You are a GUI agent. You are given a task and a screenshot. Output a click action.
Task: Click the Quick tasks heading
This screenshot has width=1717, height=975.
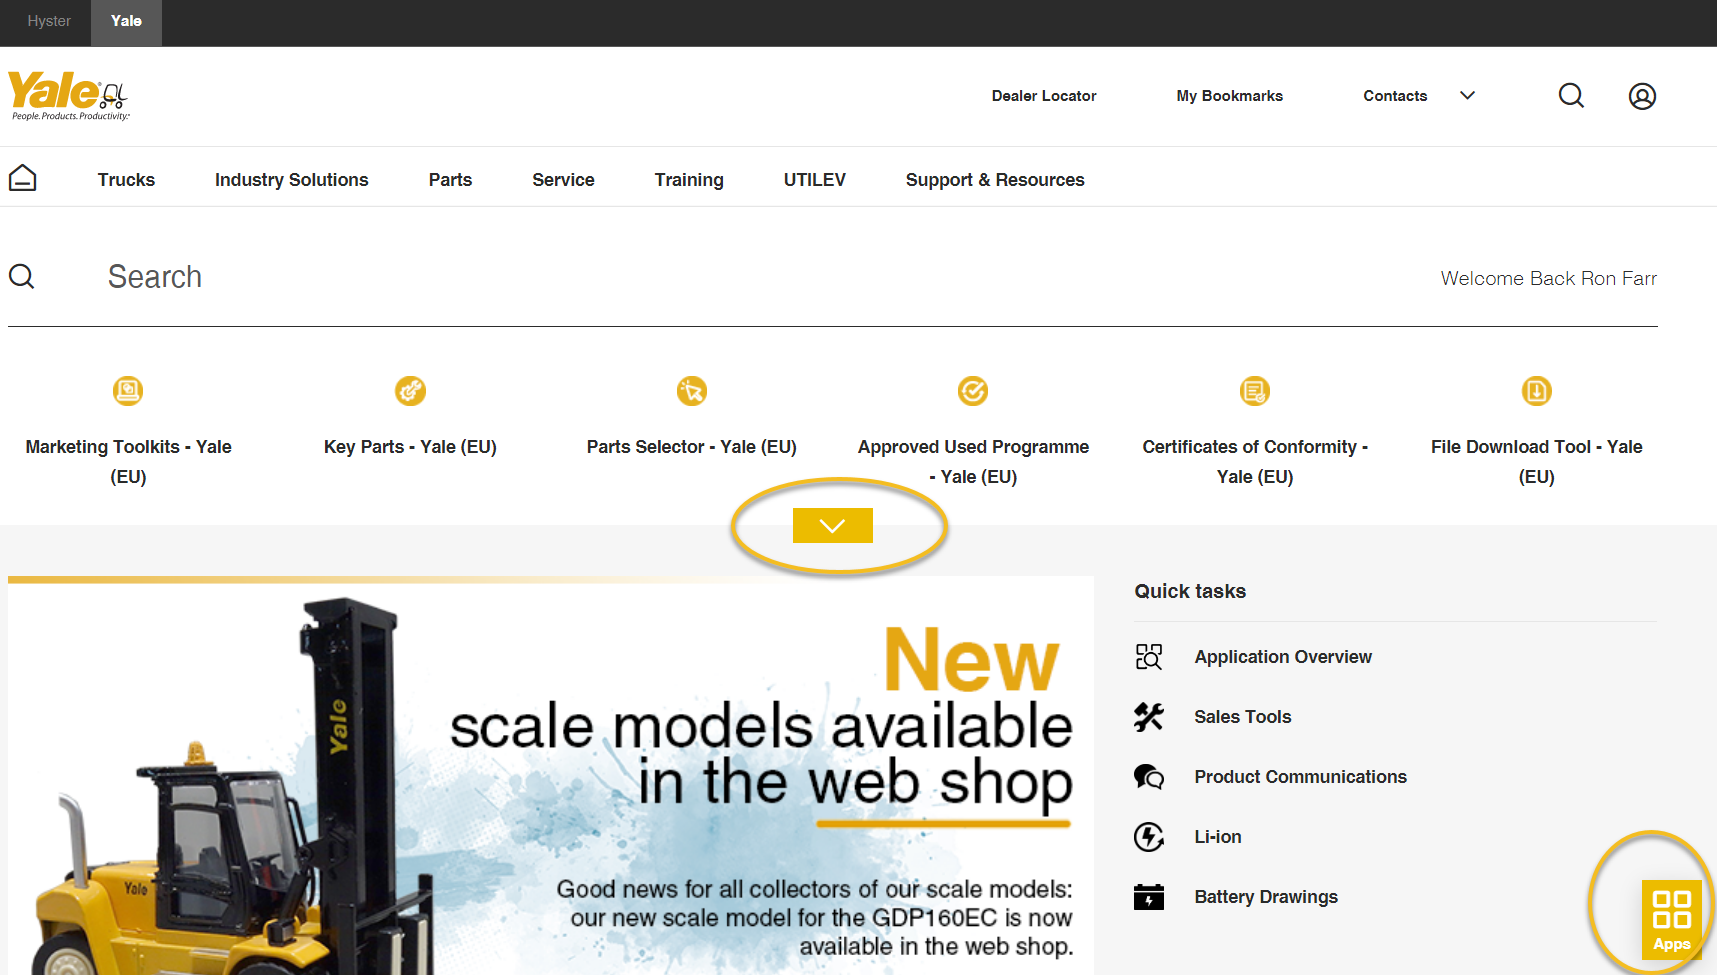(x=1190, y=591)
